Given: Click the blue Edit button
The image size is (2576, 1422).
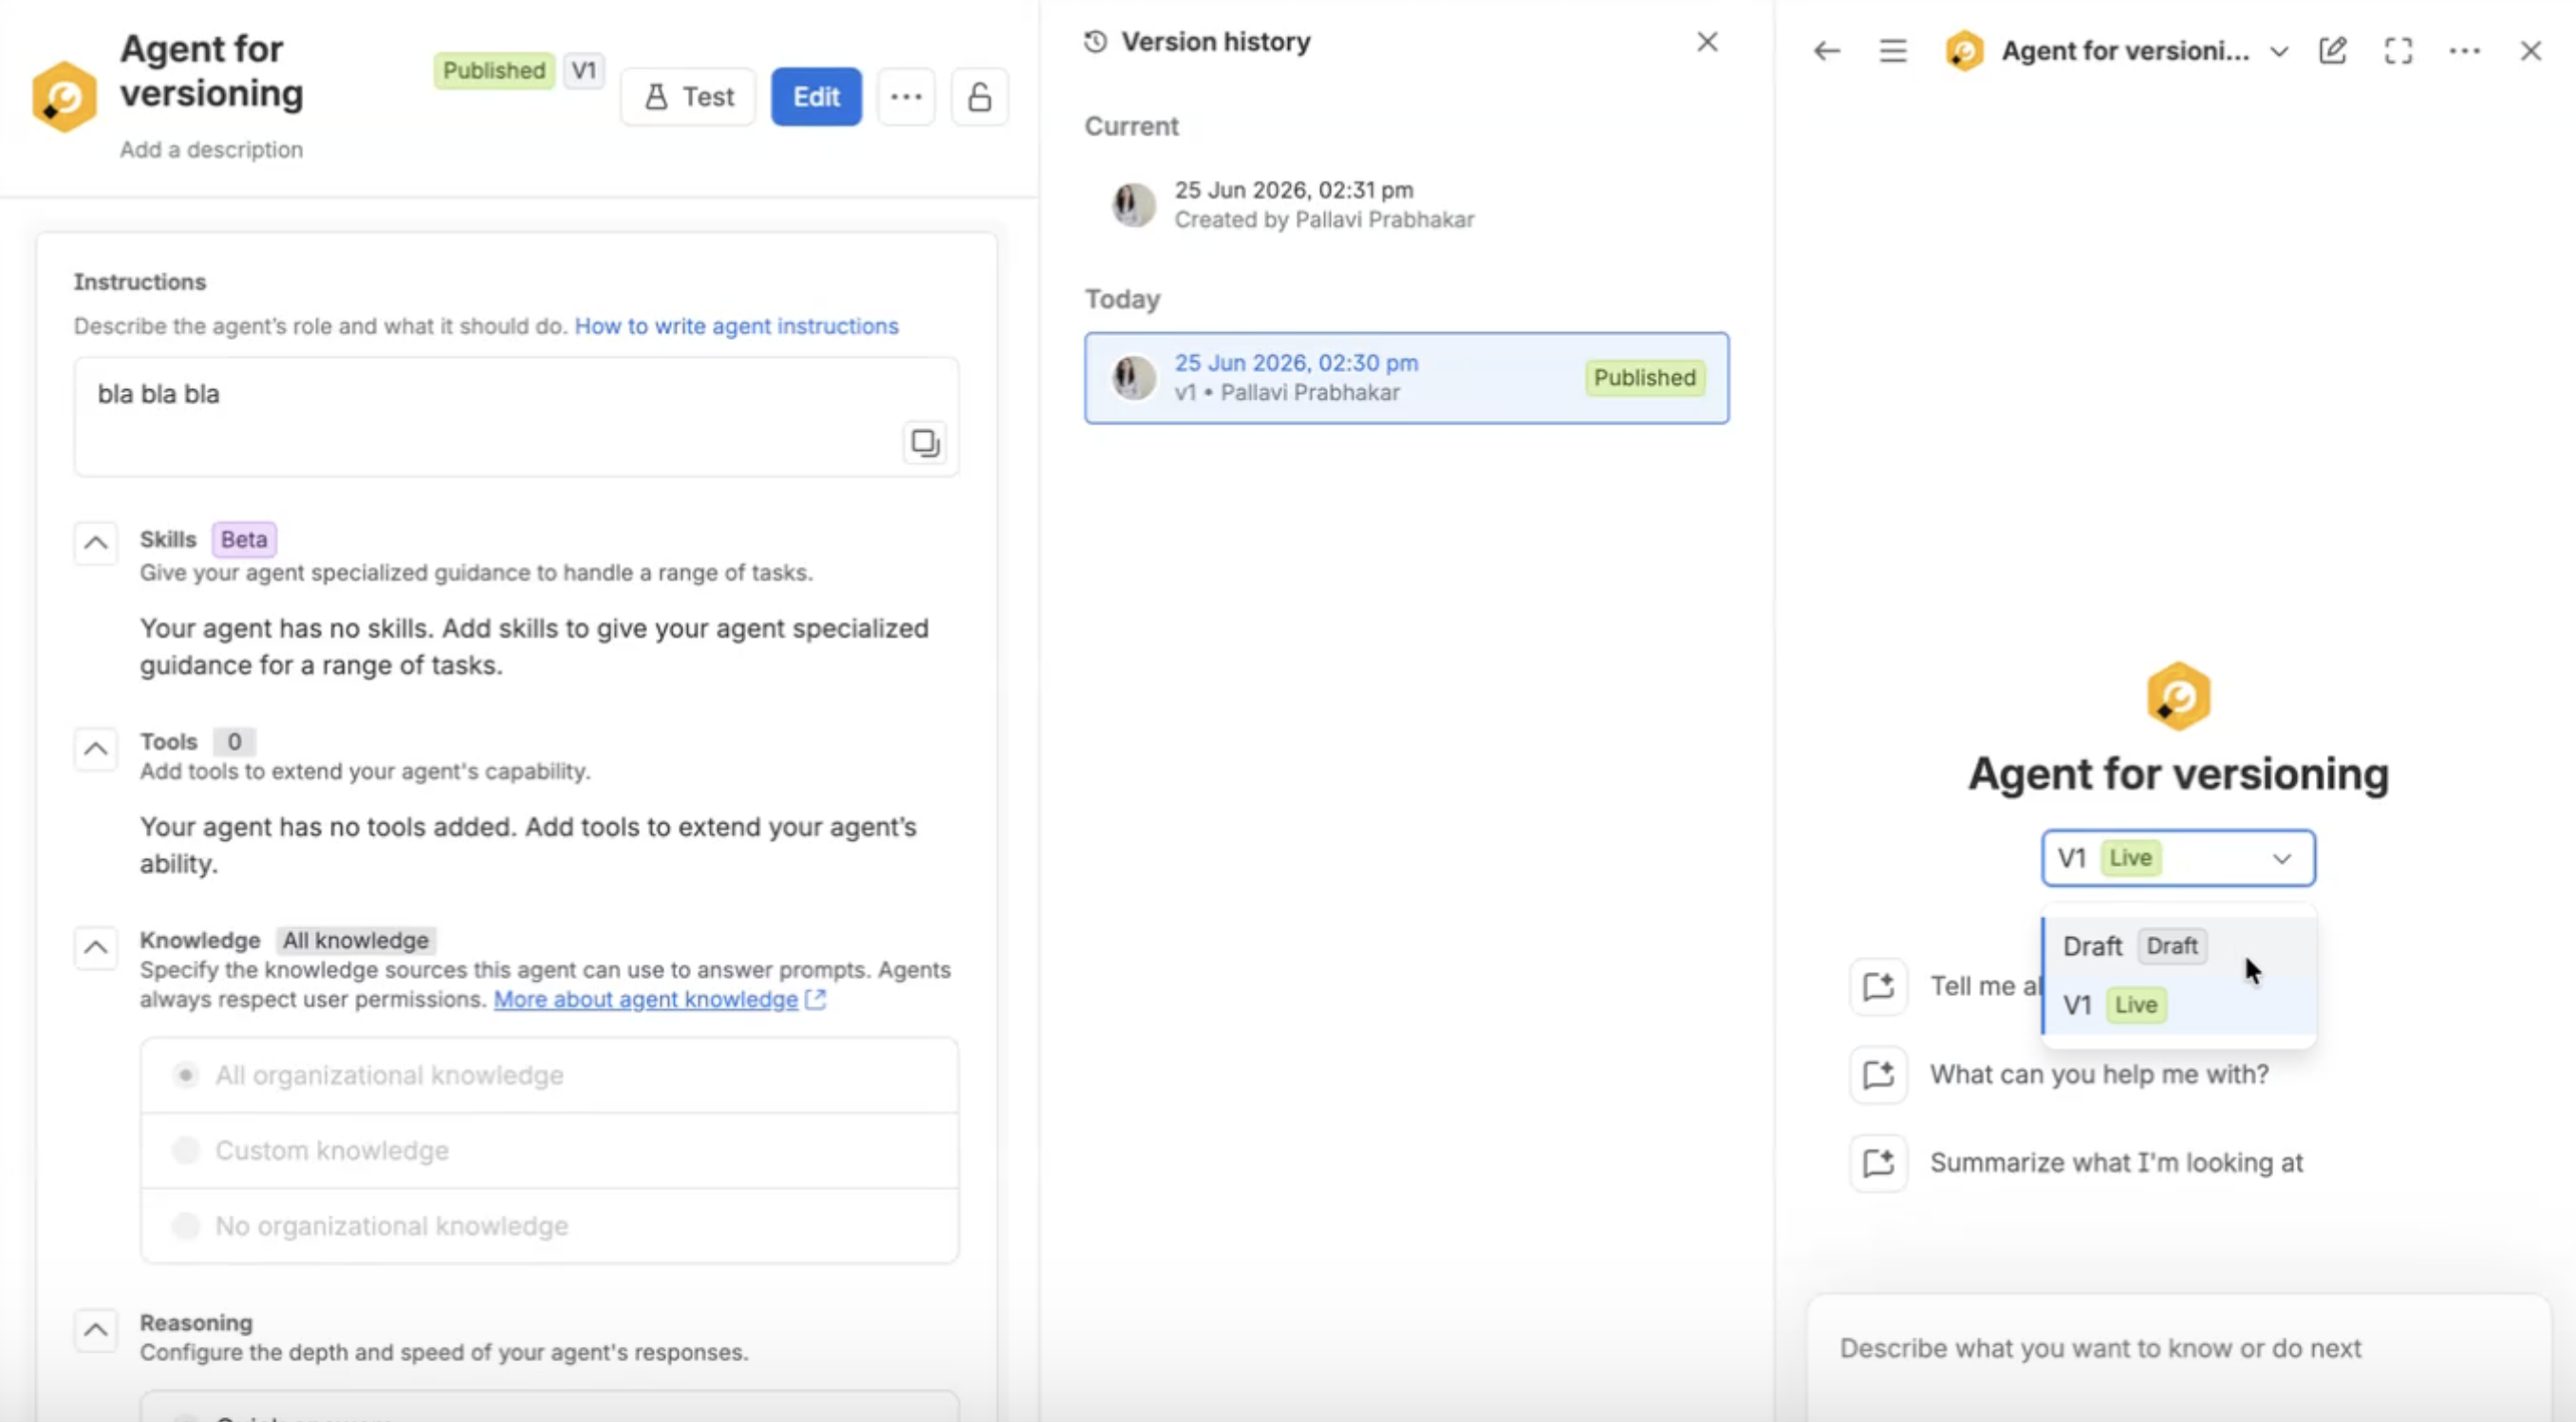Looking at the screenshot, I should 816,97.
